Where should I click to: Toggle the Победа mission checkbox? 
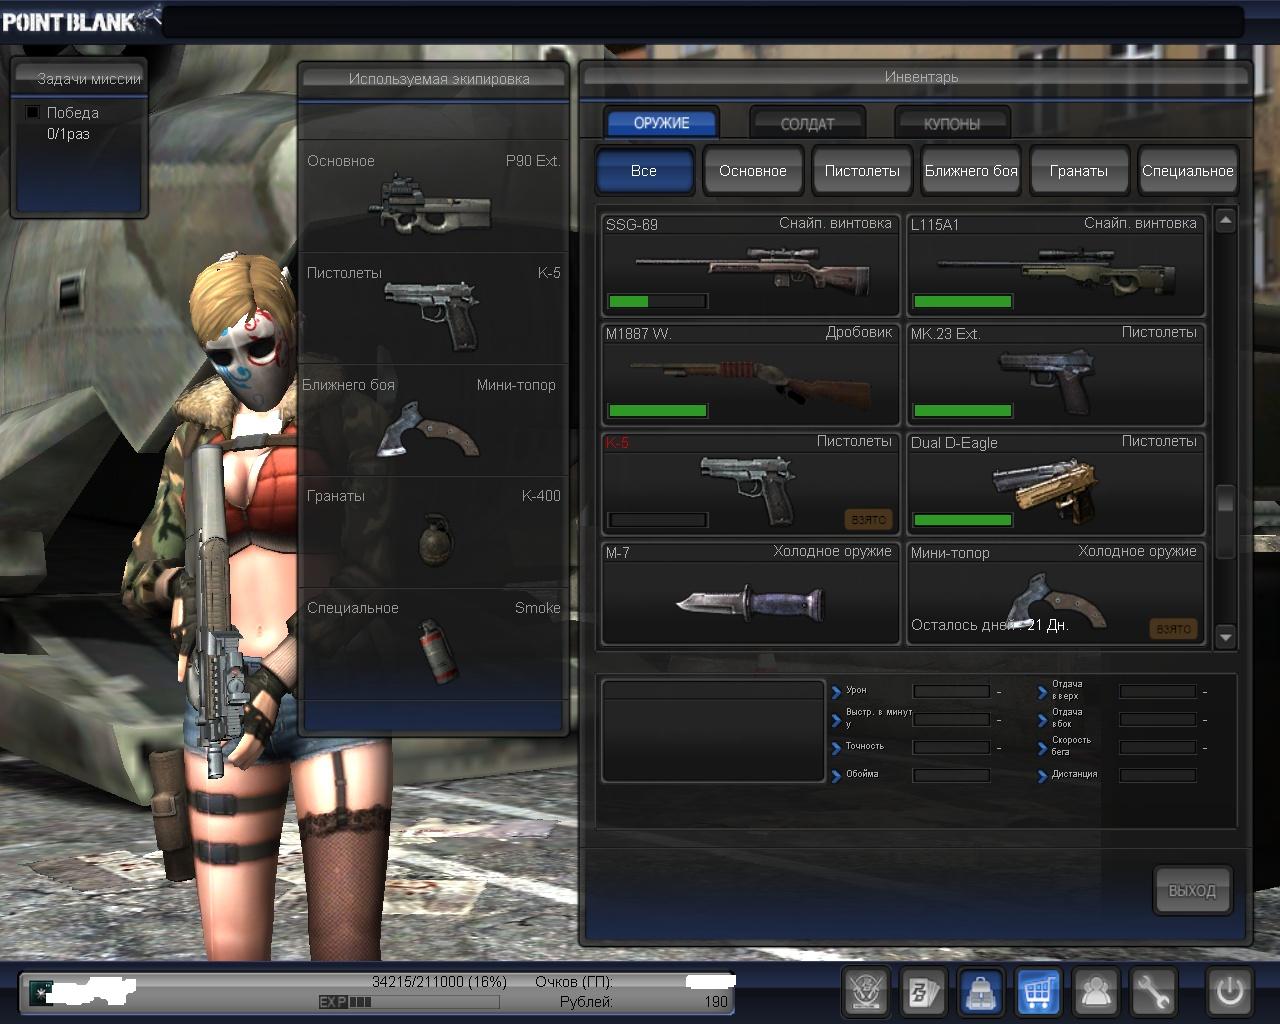point(33,113)
